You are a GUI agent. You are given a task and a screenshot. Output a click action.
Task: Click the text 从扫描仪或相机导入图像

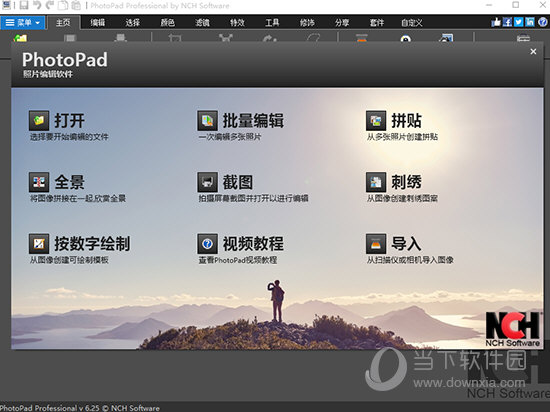point(410,260)
